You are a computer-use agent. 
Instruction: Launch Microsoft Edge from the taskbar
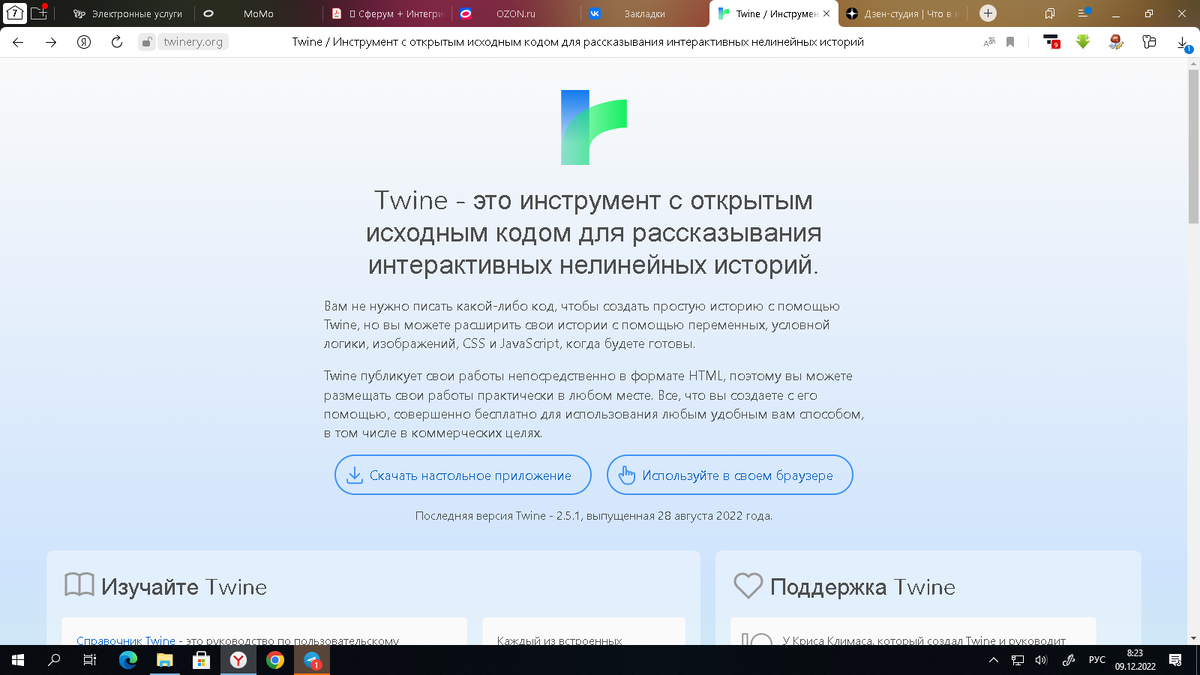pos(128,660)
